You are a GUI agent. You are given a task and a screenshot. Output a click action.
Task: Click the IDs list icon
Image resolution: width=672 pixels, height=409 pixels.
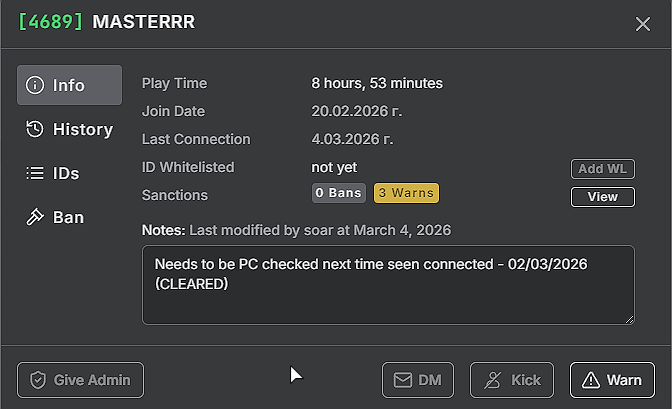tap(35, 173)
